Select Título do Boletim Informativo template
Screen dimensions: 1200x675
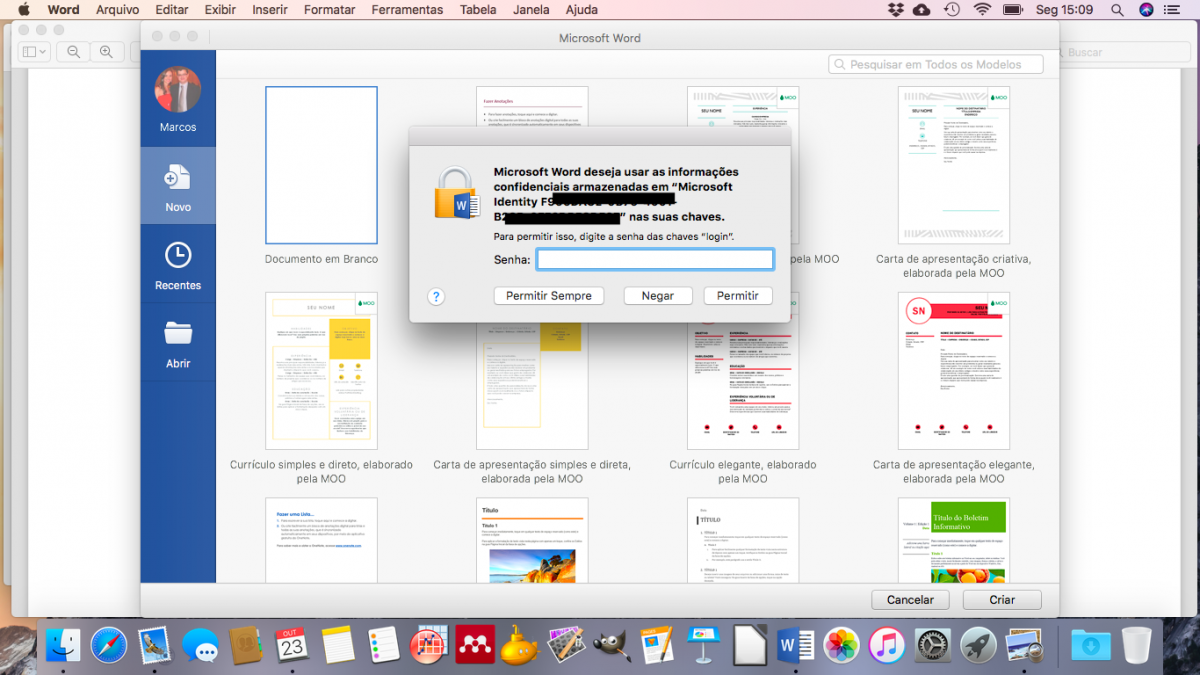tap(954, 540)
